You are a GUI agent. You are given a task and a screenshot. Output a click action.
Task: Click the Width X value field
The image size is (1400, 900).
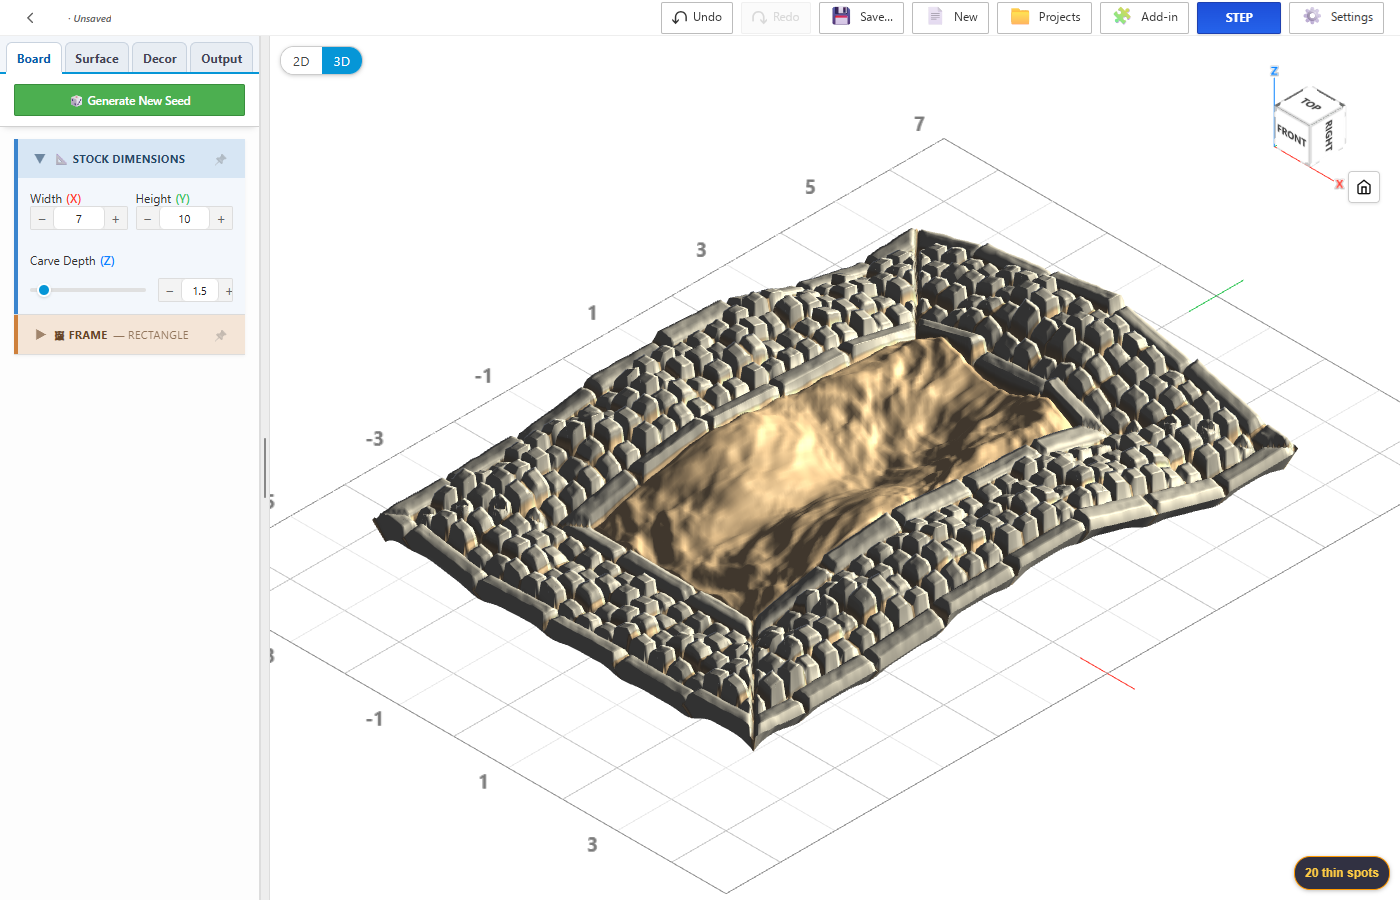pos(79,219)
